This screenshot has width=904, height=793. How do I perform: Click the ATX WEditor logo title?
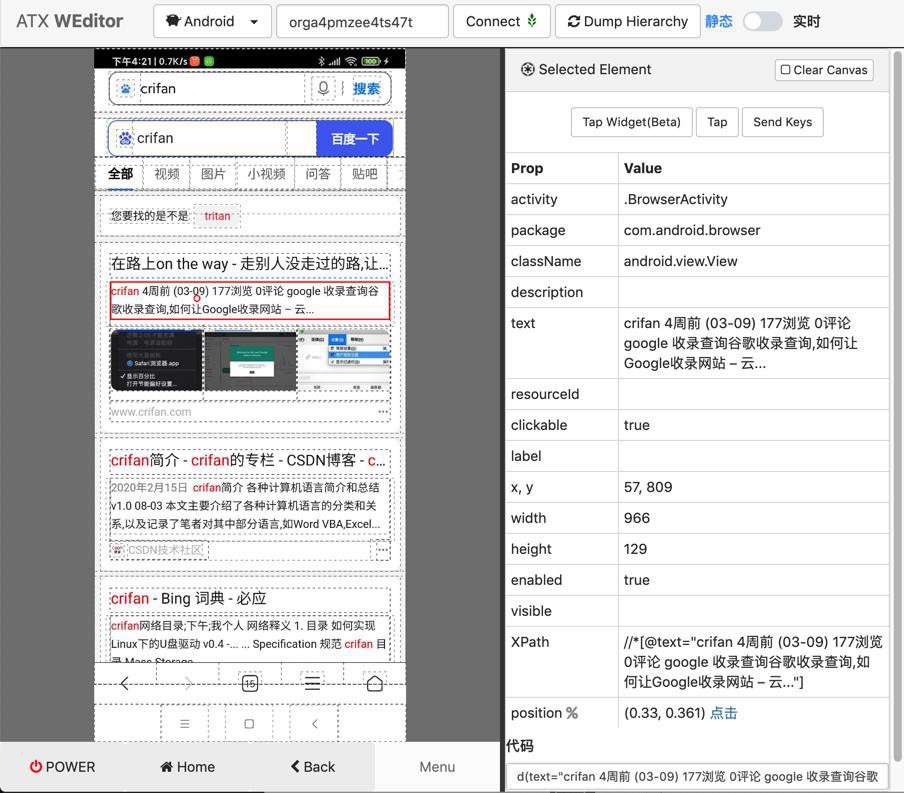[x=70, y=21]
